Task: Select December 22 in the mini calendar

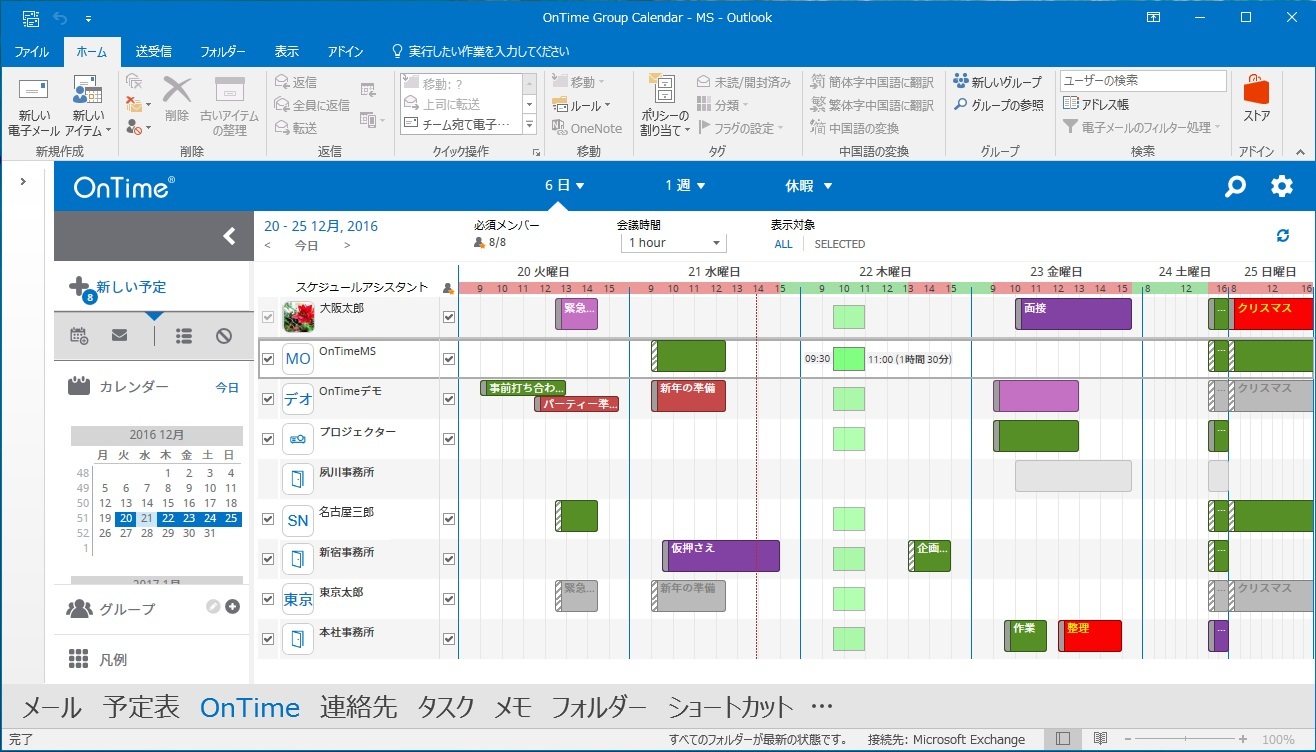Action: [168, 518]
